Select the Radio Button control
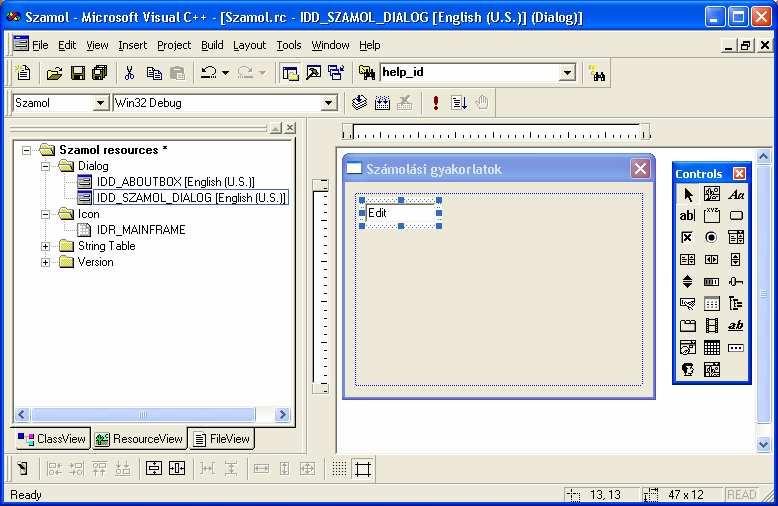The height and width of the screenshot is (506, 778). coord(712,237)
